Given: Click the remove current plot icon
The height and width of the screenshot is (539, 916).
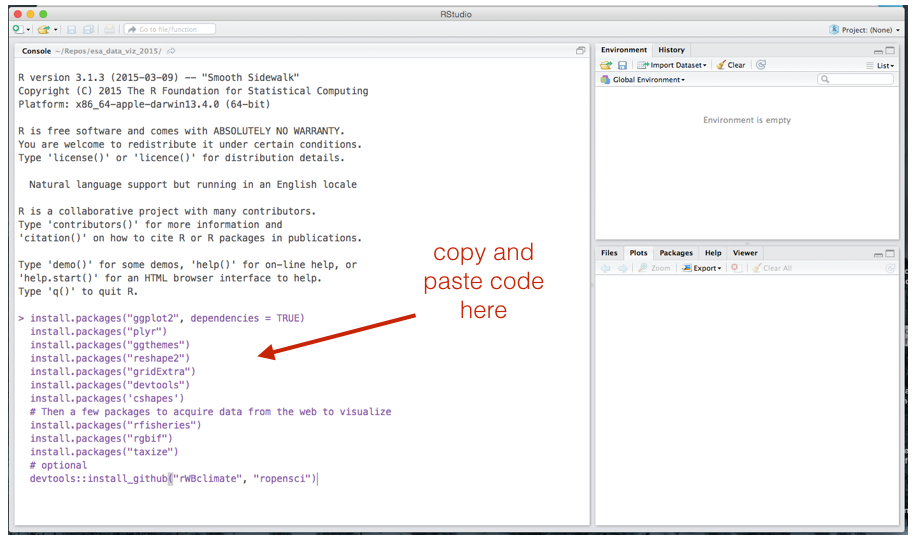Looking at the screenshot, I should pyautogui.click(x=735, y=267).
